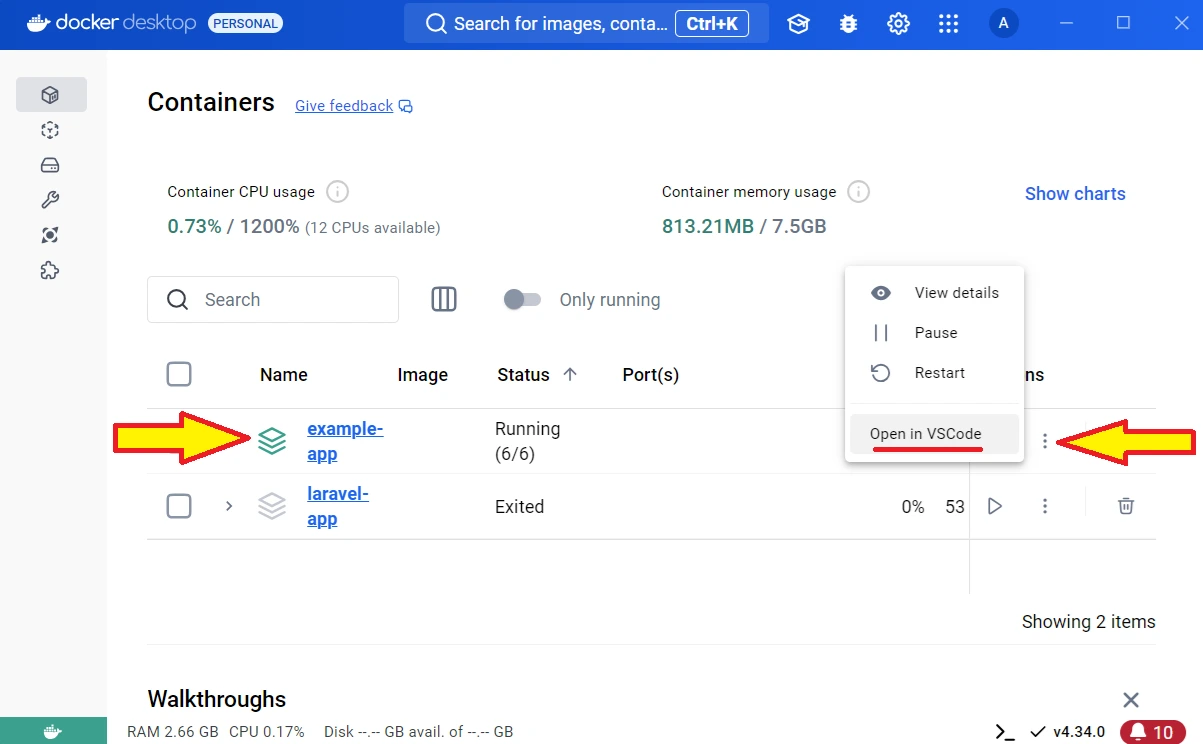
Task: Open the example-app container link
Action: pos(345,441)
